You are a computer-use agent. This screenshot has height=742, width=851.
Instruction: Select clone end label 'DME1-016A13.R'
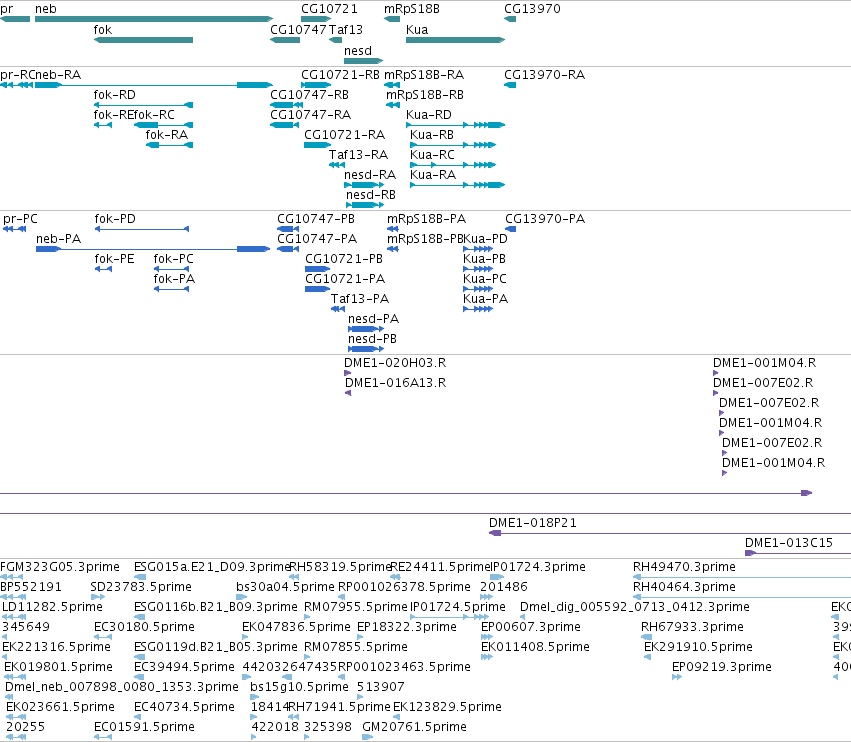(x=396, y=382)
